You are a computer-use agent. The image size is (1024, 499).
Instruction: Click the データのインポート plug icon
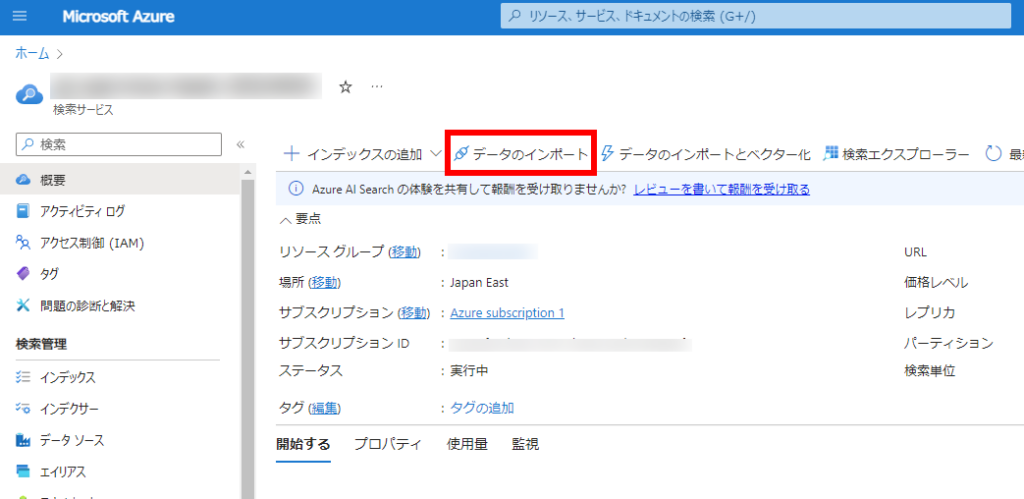(x=461, y=154)
